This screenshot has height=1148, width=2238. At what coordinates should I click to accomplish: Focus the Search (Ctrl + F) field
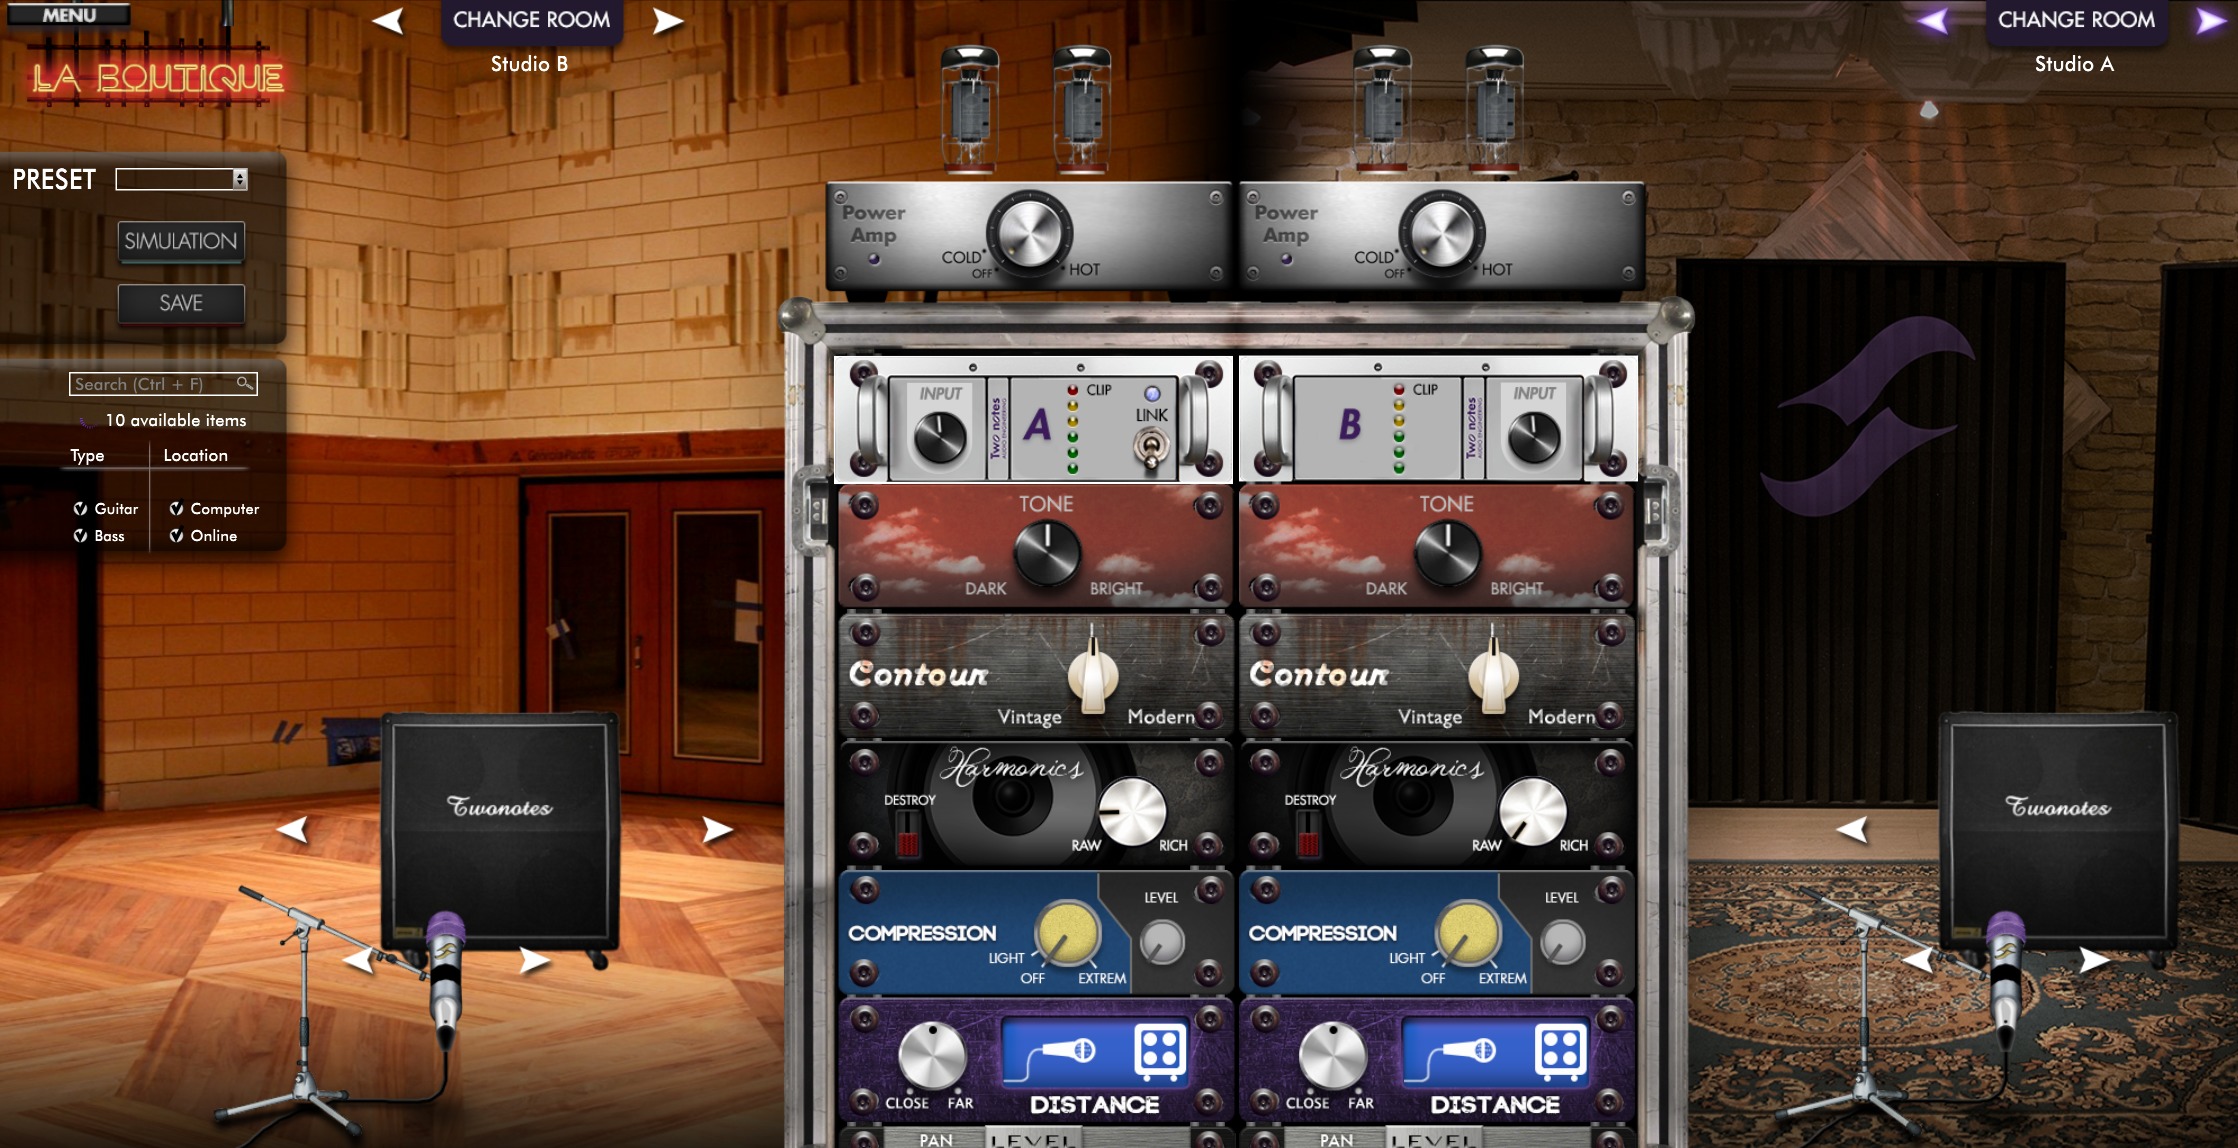(x=163, y=384)
